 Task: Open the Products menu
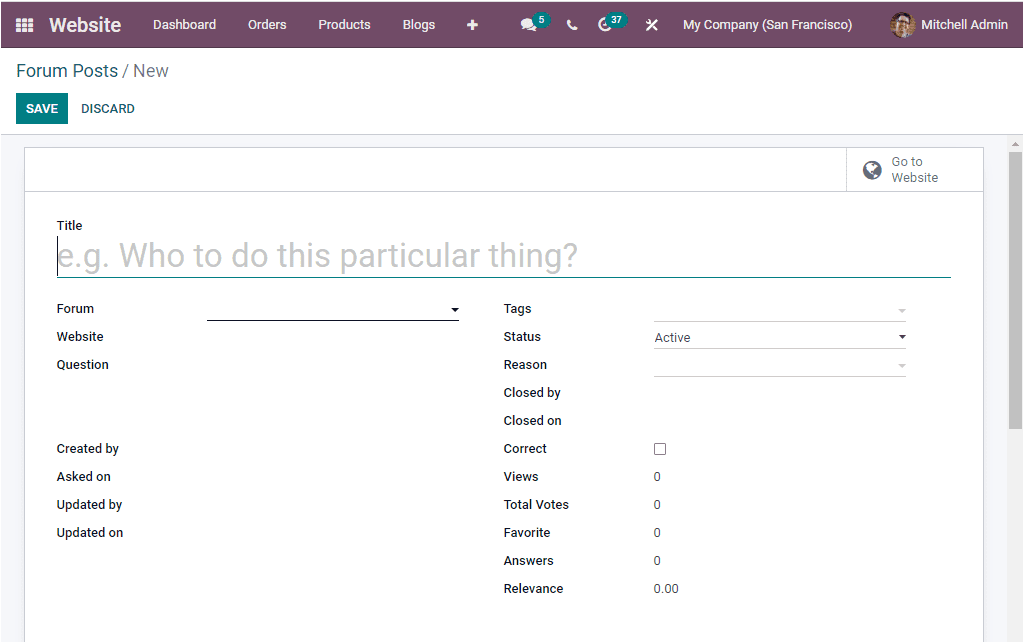[x=344, y=24]
